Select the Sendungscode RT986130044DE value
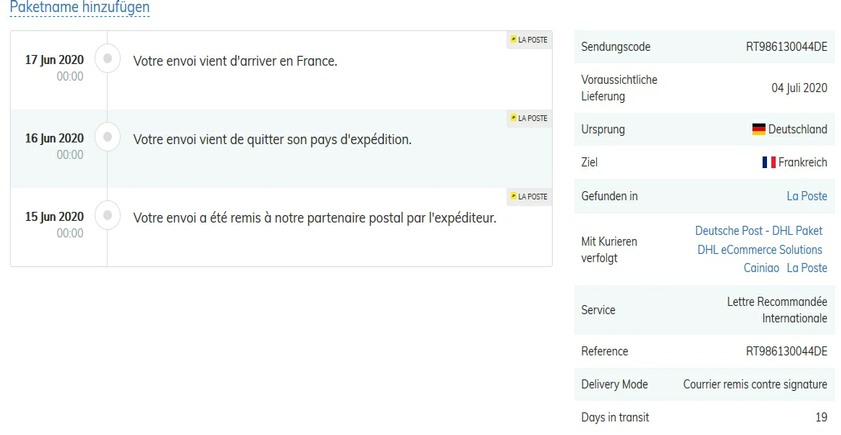Screen dimensions: 841x435 coord(786,47)
